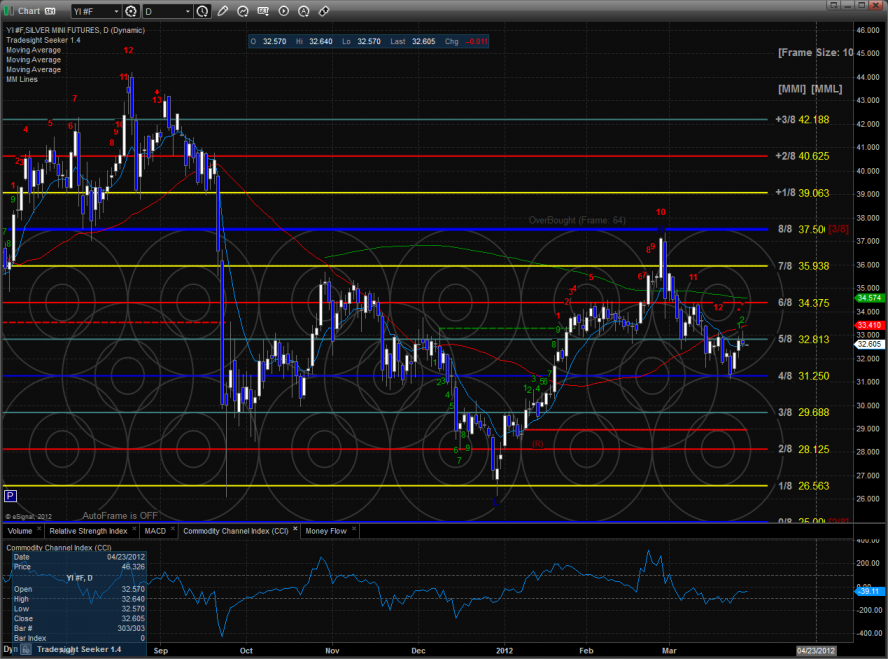Click the link icon in the toolbar
The image size is (888, 659).
[324, 12]
